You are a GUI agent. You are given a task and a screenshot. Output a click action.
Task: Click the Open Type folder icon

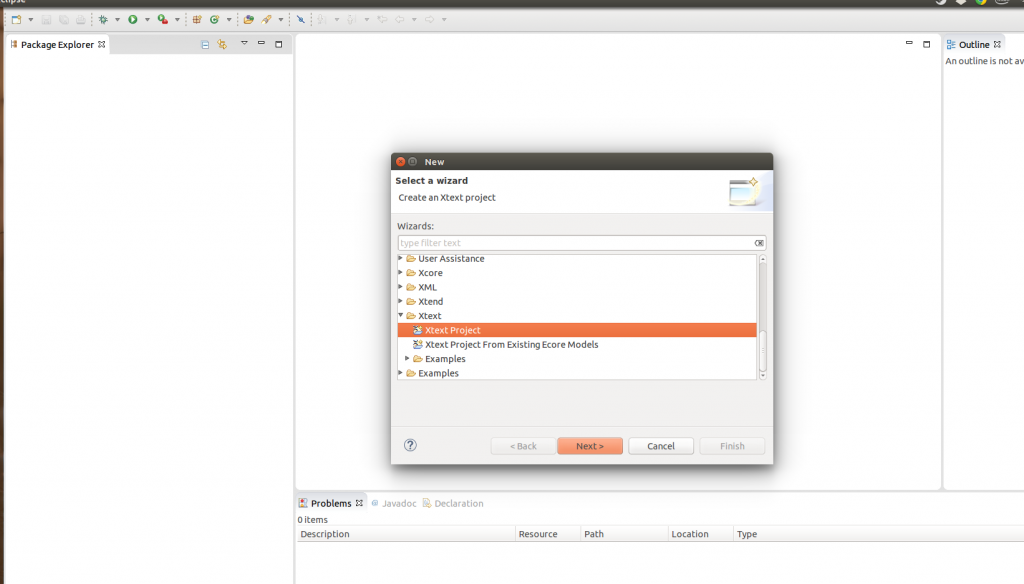(x=248, y=20)
